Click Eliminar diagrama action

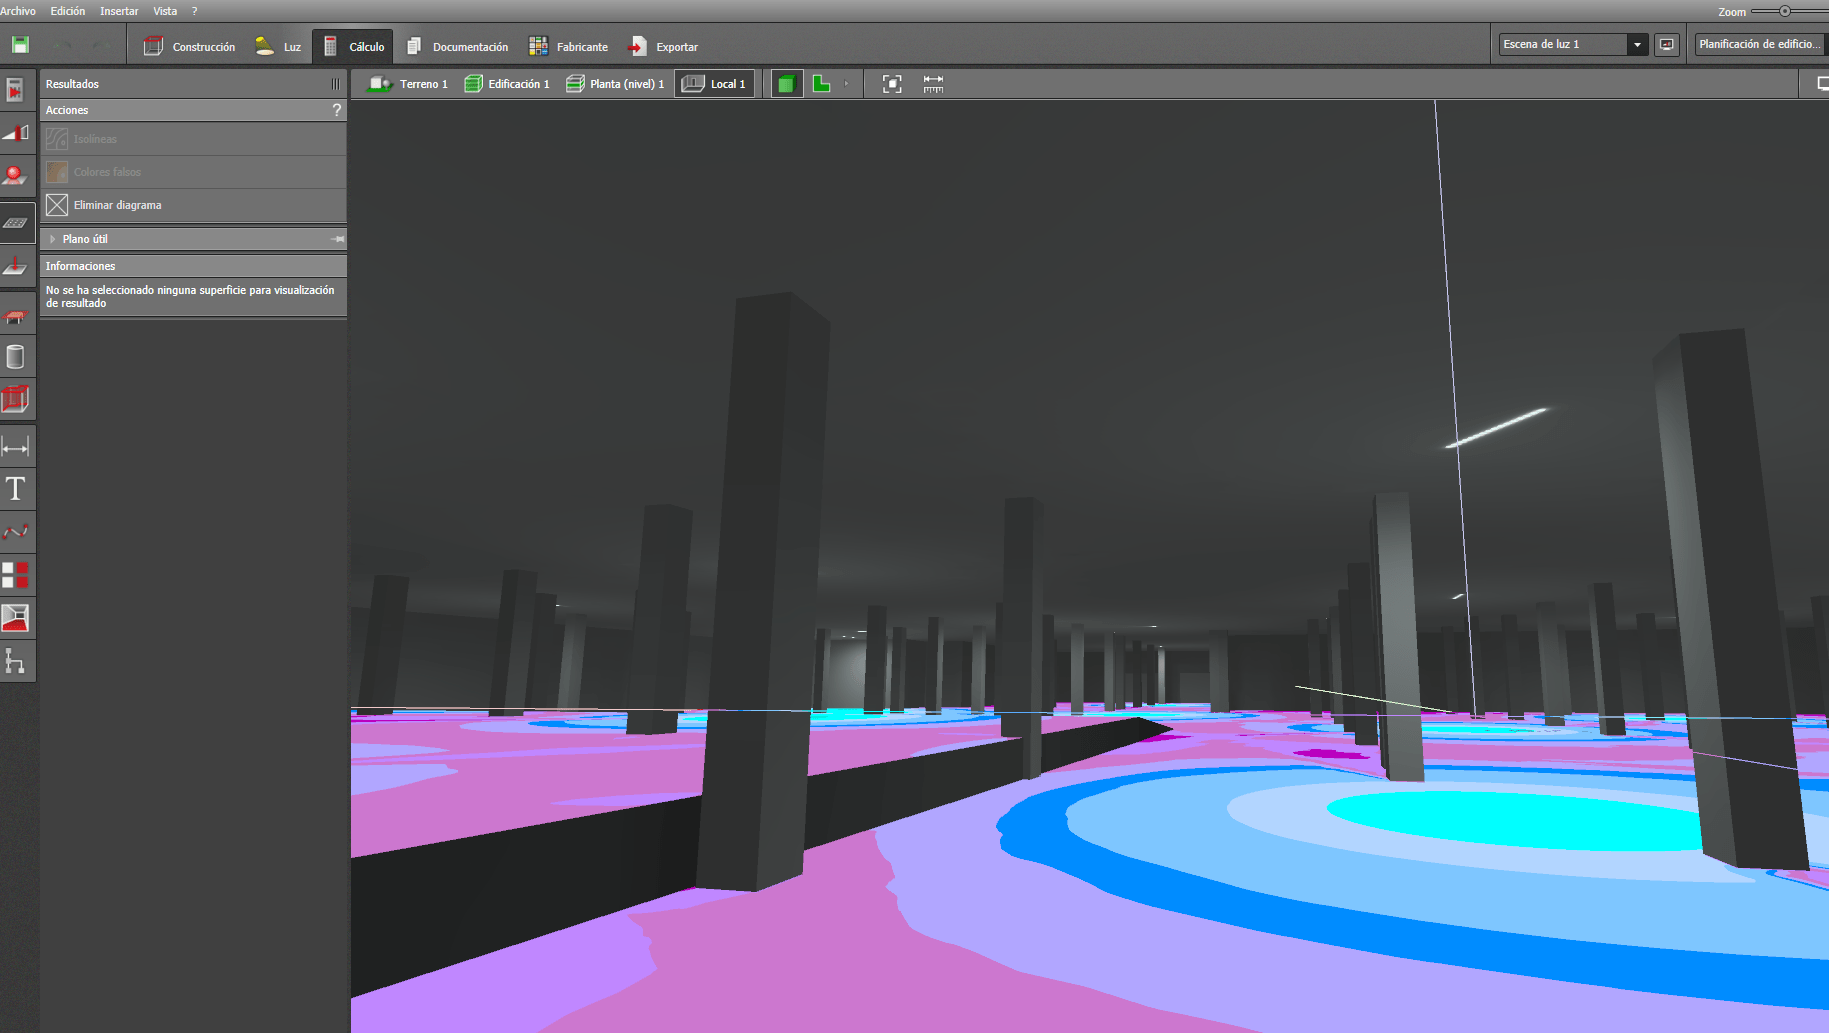[117, 205]
